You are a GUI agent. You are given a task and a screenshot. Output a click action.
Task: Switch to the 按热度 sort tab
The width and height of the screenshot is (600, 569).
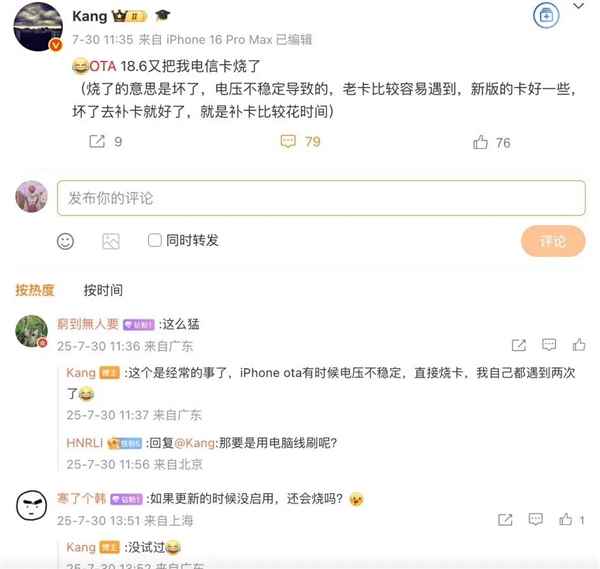click(35, 290)
